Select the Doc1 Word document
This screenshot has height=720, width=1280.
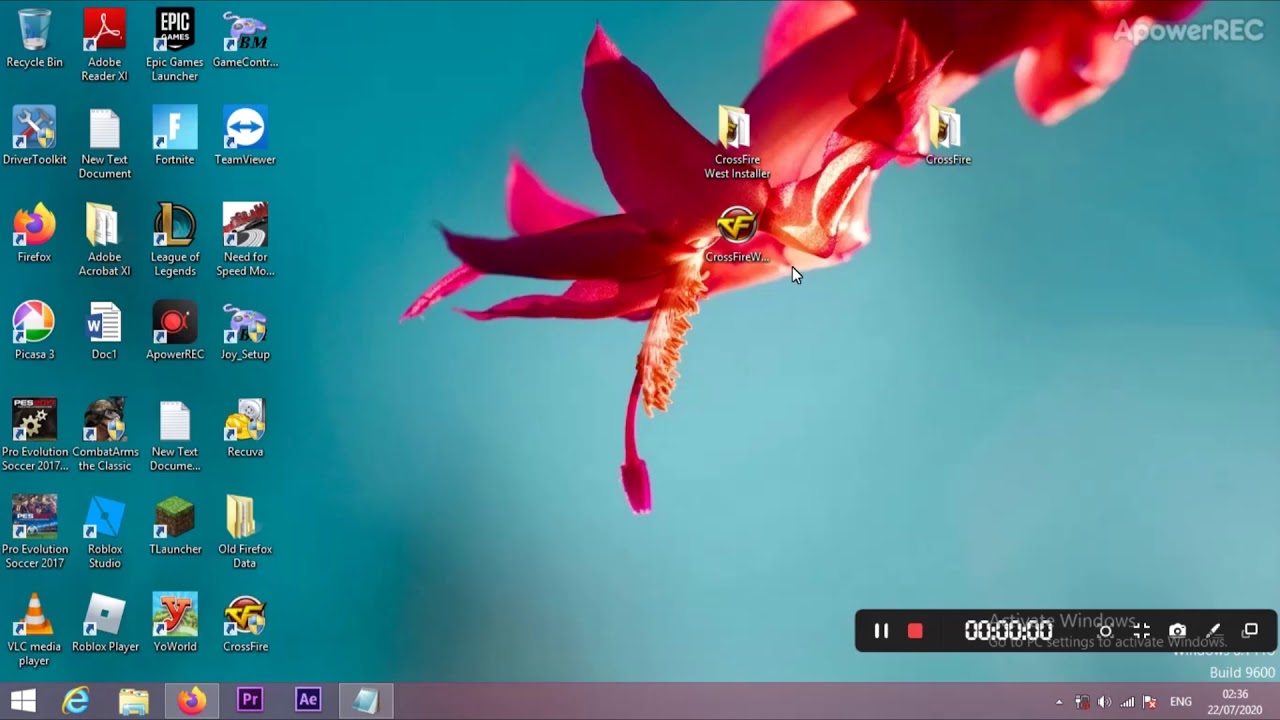tap(104, 331)
